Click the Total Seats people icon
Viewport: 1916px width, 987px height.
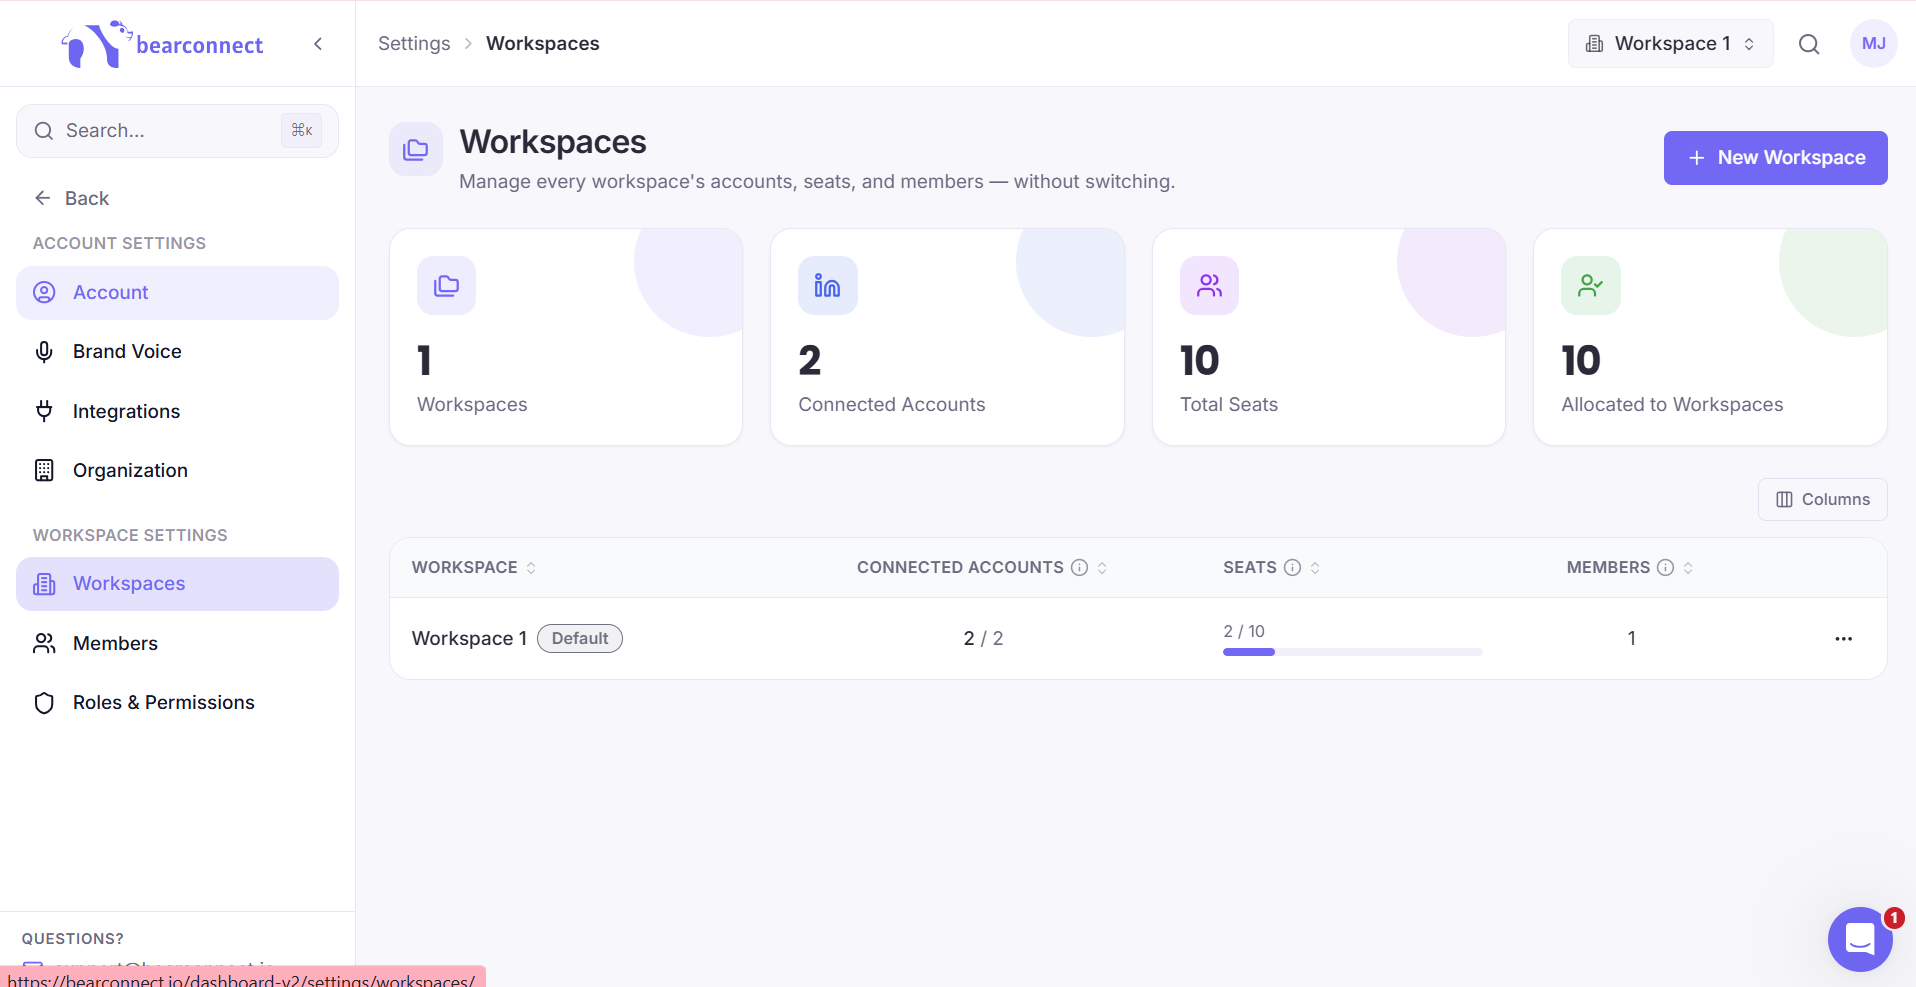tap(1209, 286)
